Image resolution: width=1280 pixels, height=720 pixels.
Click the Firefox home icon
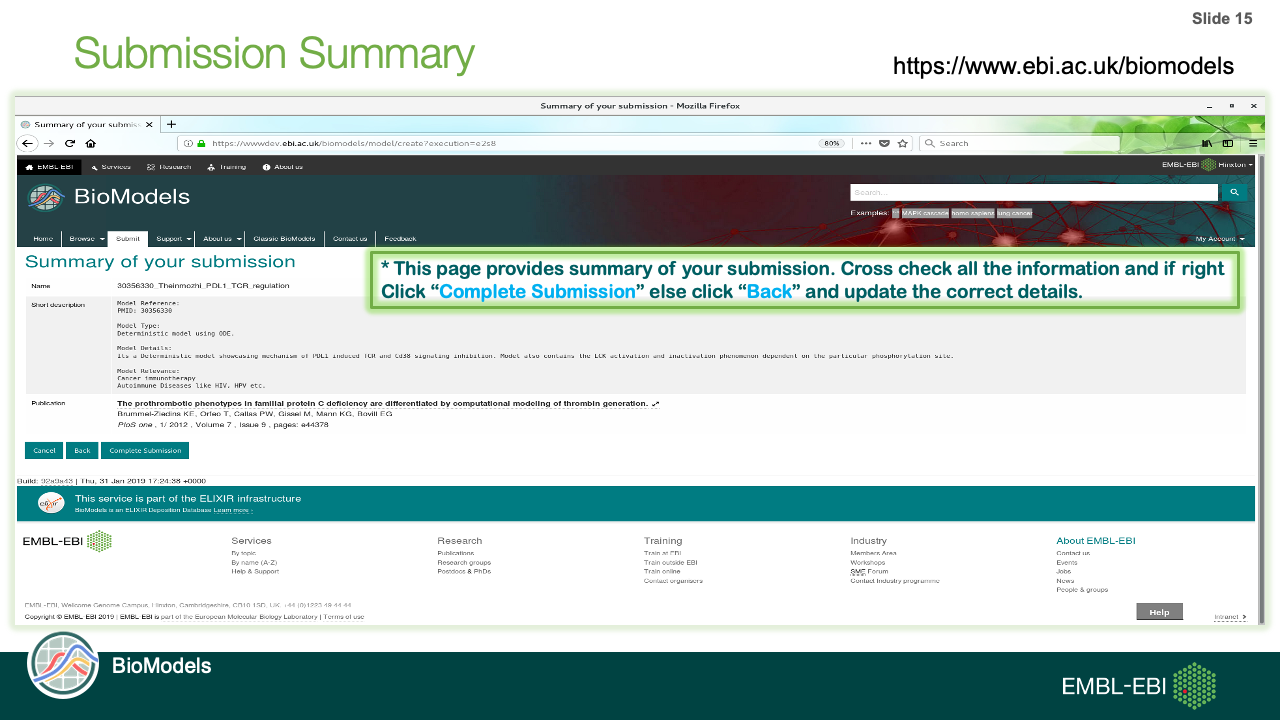91,143
